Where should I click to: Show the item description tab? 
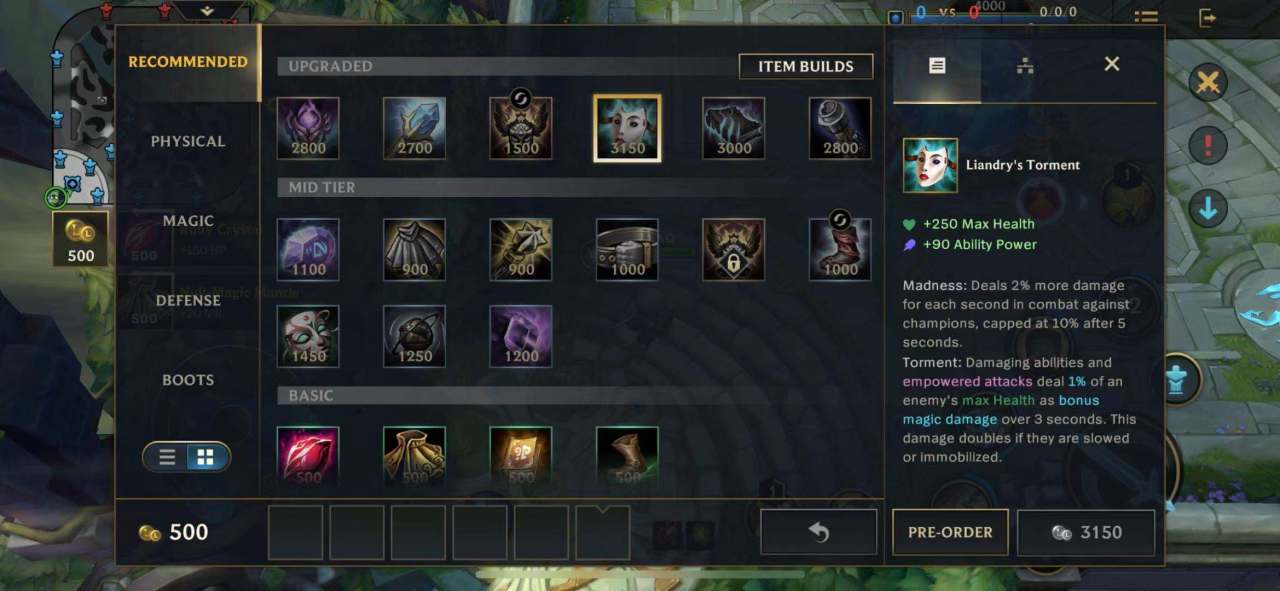click(x=937, y=65)
